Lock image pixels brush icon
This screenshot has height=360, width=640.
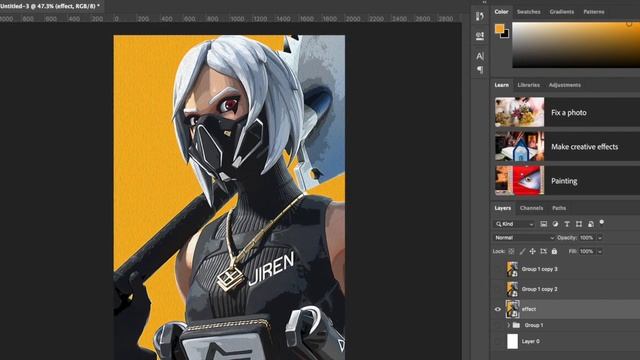point(522,251)
